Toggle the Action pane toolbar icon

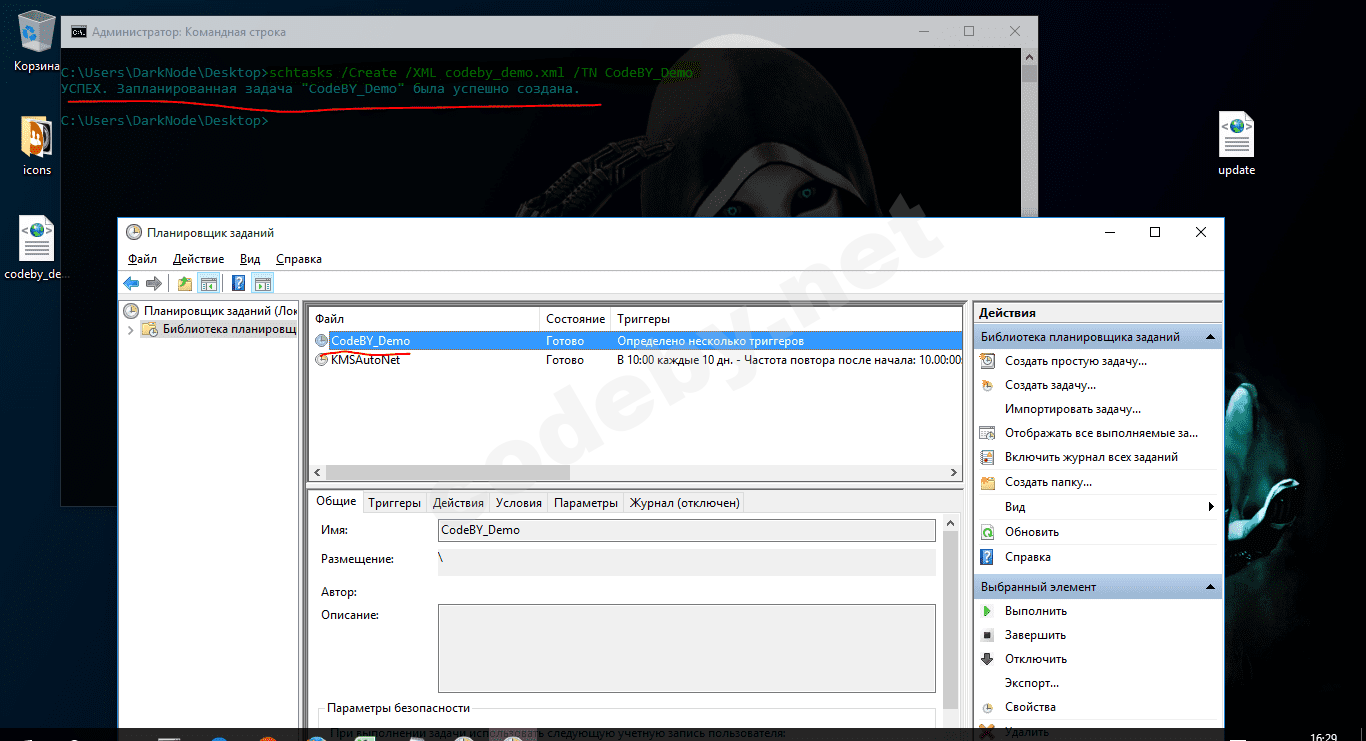pos(262,284)
